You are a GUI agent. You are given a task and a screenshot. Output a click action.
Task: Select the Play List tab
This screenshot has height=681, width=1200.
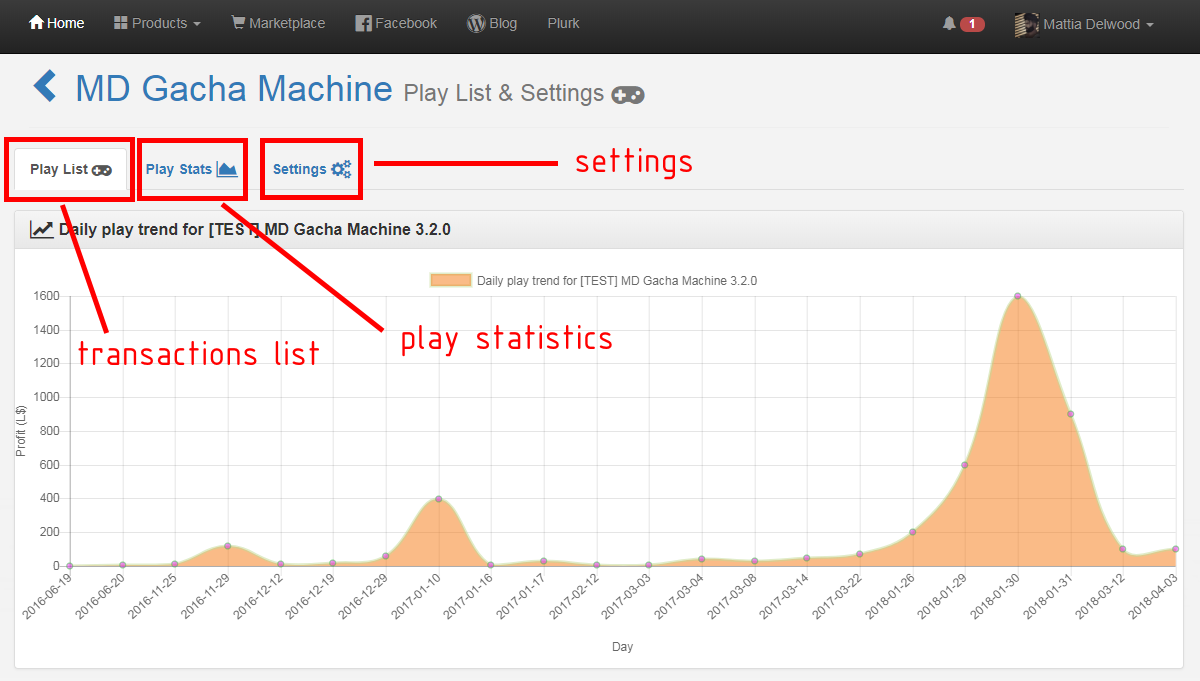[x=70, y=169]
